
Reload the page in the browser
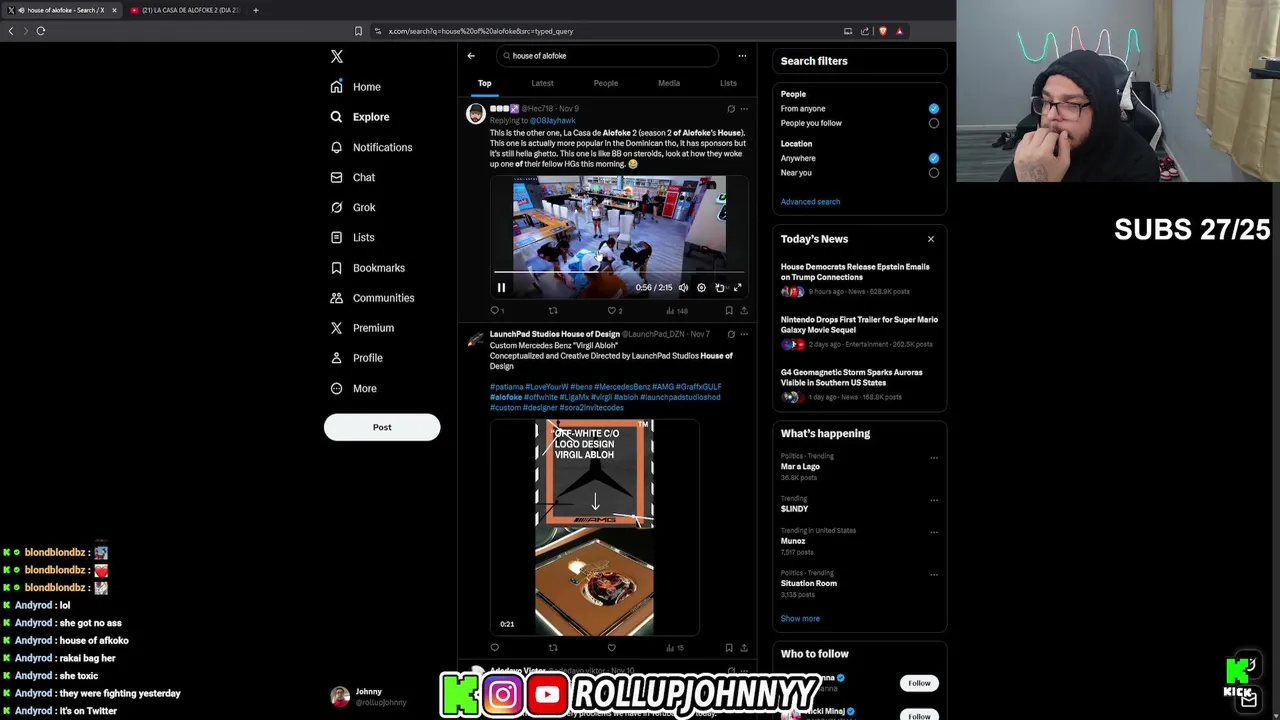point(41,31)
